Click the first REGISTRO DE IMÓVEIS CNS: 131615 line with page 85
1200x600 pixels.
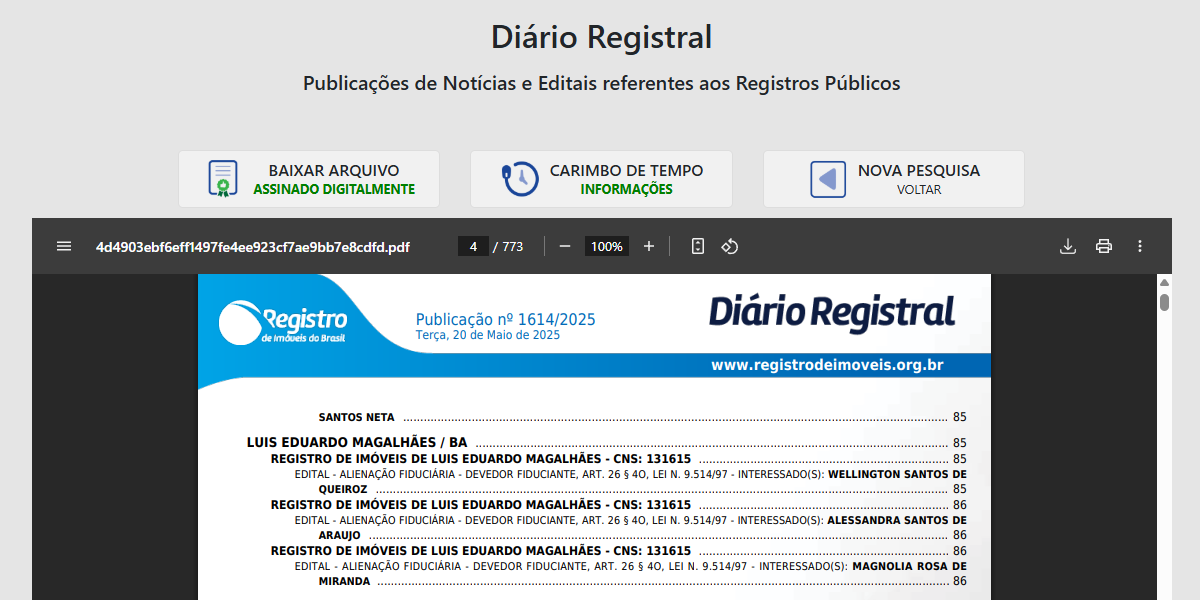pos(618,458)
